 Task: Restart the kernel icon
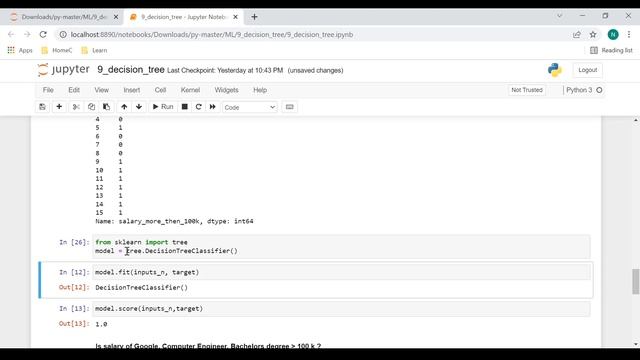click(198, 107)
